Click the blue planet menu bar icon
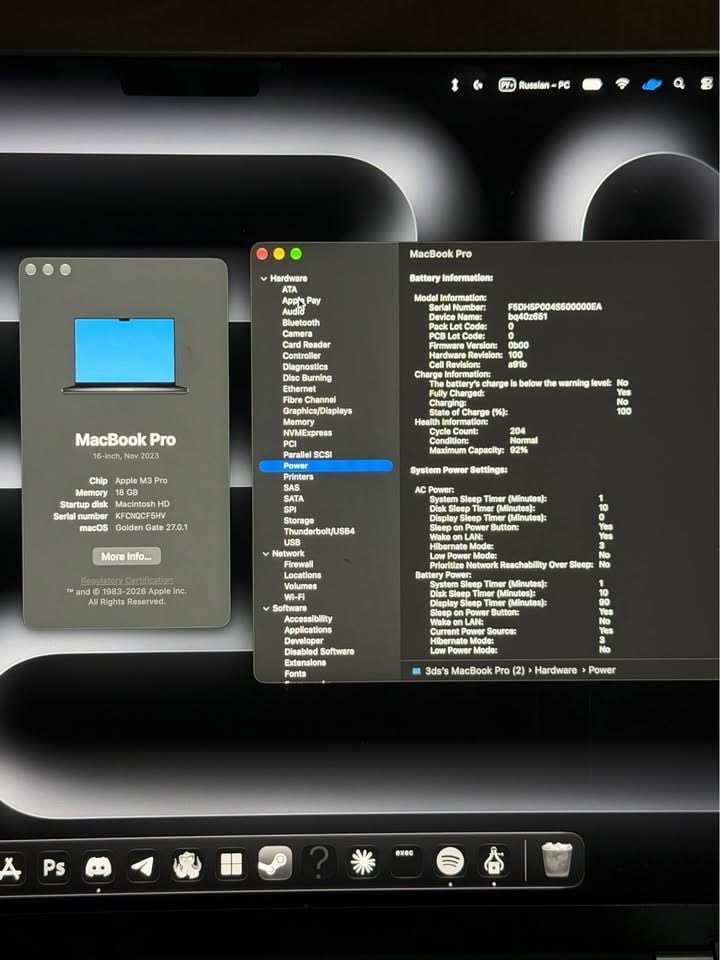Screen dimensions: 720x960 click(x=651, y=84)
